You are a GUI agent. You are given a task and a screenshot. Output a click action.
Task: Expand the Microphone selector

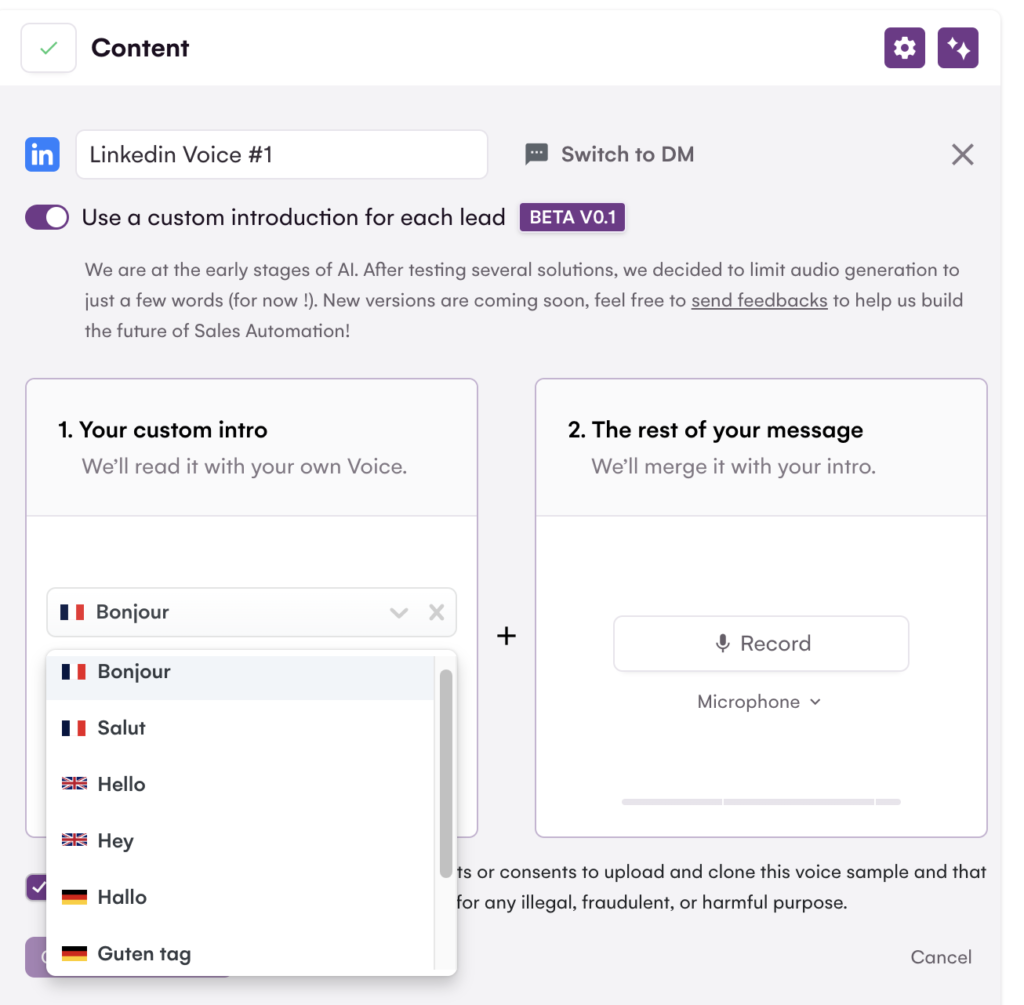759,702
